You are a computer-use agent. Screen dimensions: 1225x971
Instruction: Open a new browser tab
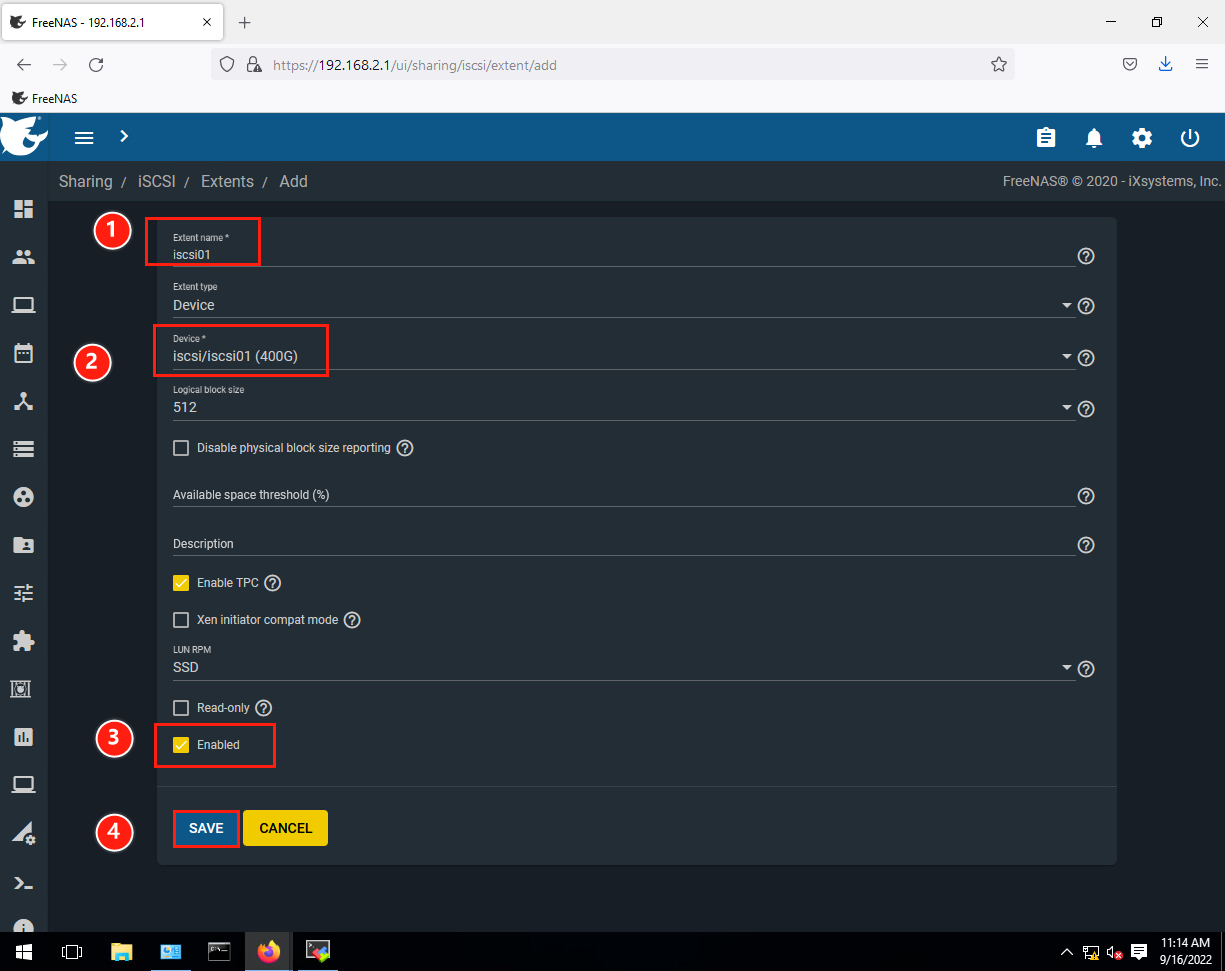point(245,22)
